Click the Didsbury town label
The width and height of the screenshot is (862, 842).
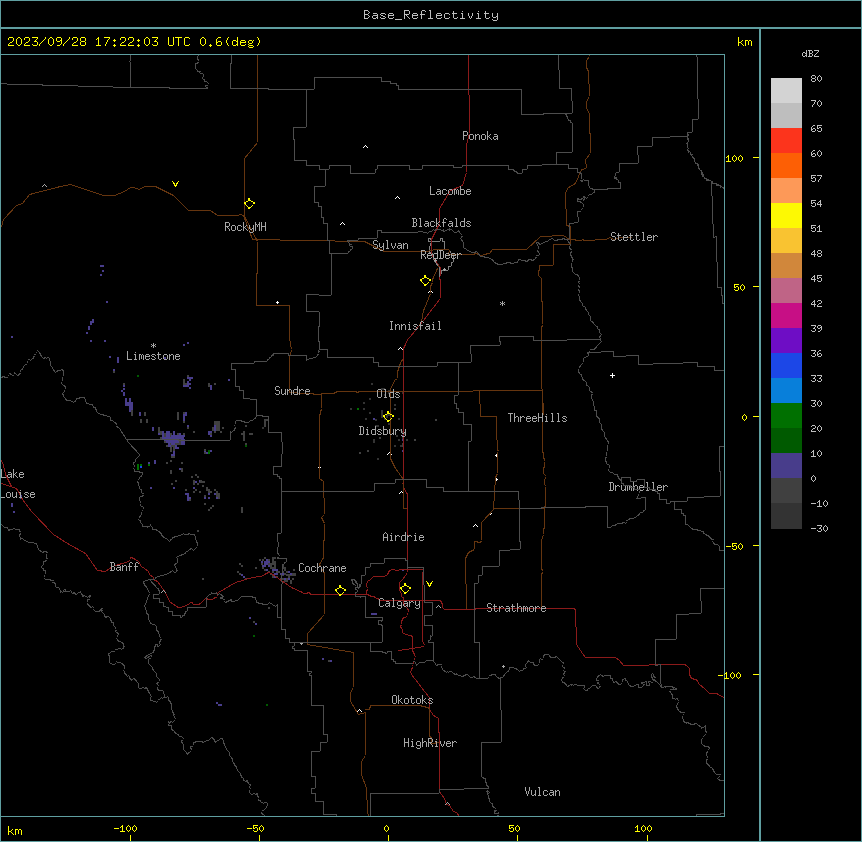(x=383, y=431)
